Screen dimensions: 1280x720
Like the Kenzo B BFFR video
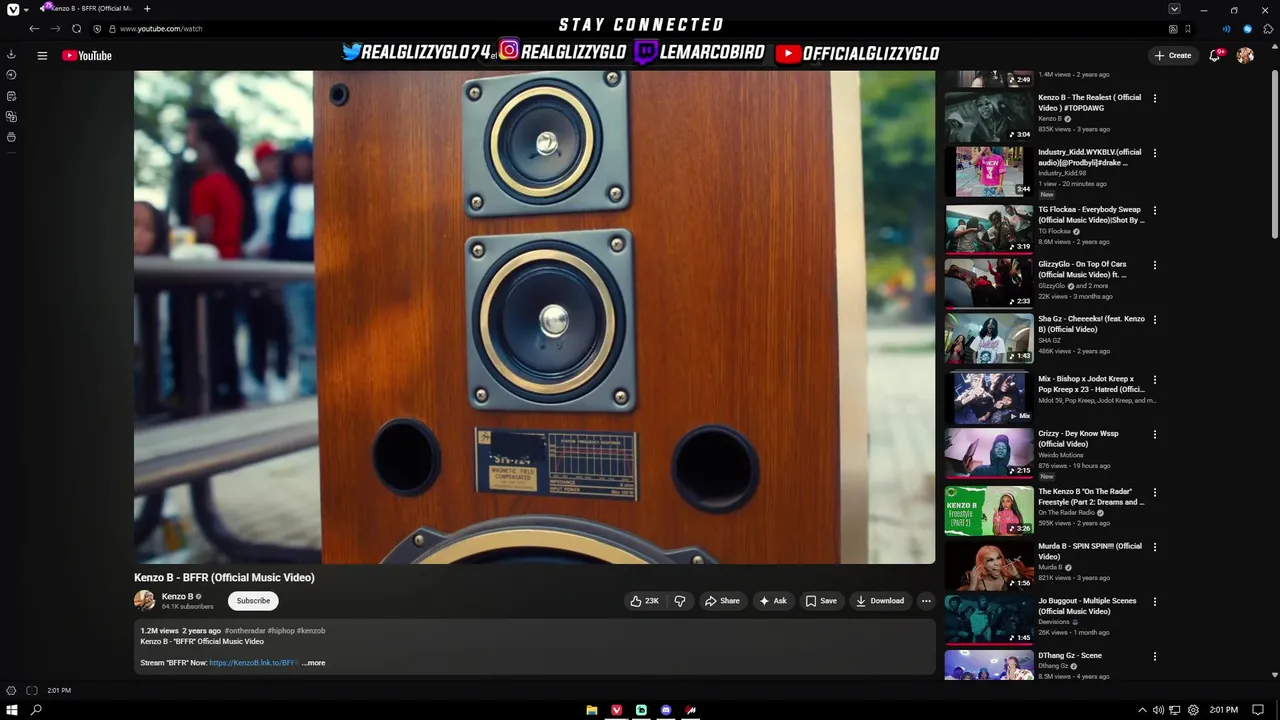point(644,601)
